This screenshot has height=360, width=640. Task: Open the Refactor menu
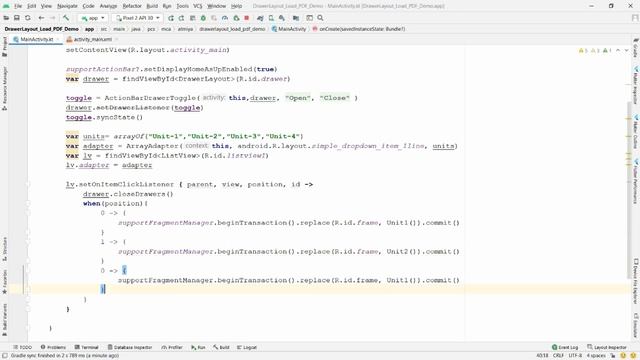pos(132,6)
